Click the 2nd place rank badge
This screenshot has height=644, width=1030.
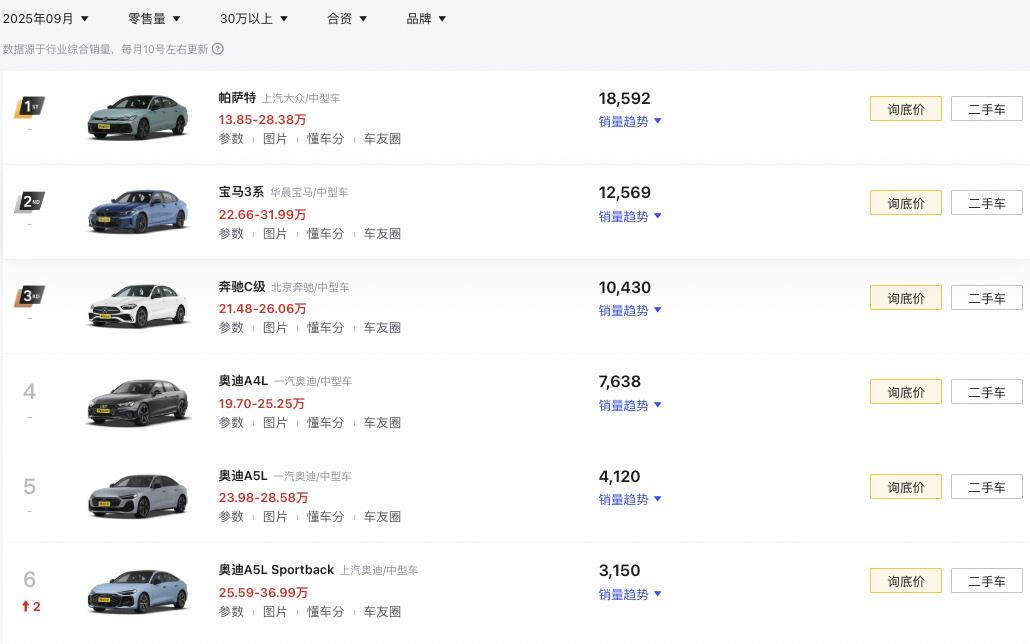tap(30, 202)
